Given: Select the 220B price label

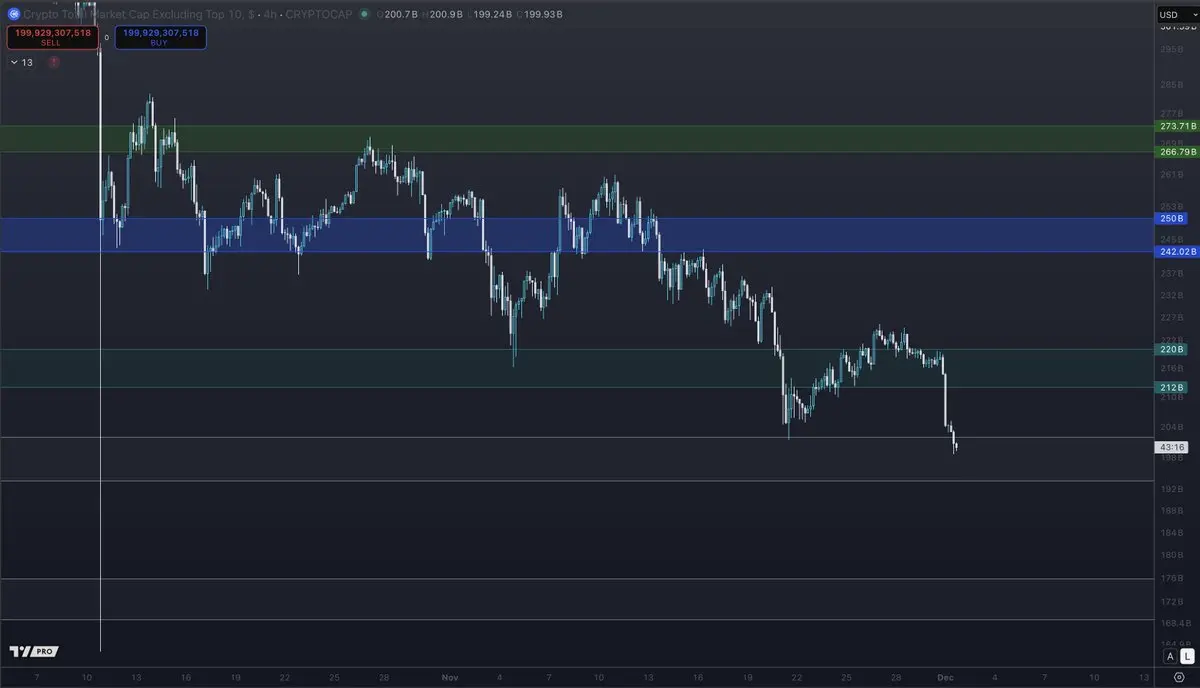Looking at the screenshot, I should pyautogui.click(x=1172, y=349).
